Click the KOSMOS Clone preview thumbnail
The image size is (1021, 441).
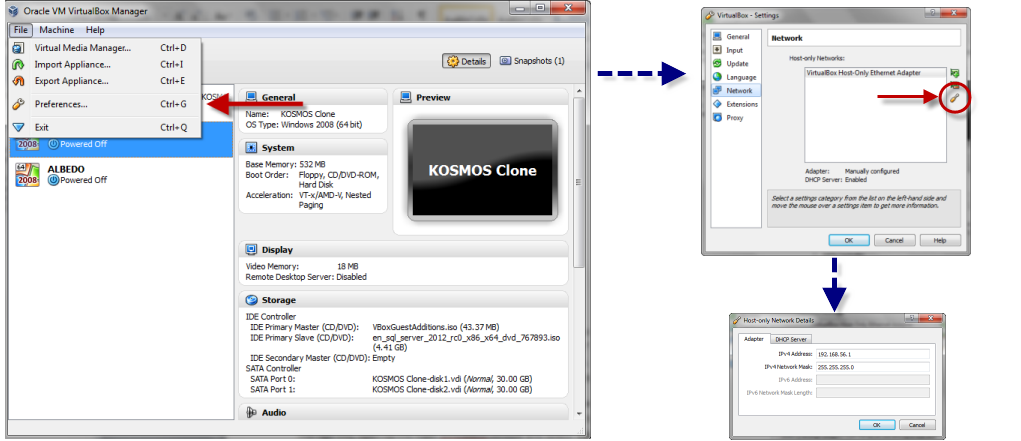(x=483, y=171)
